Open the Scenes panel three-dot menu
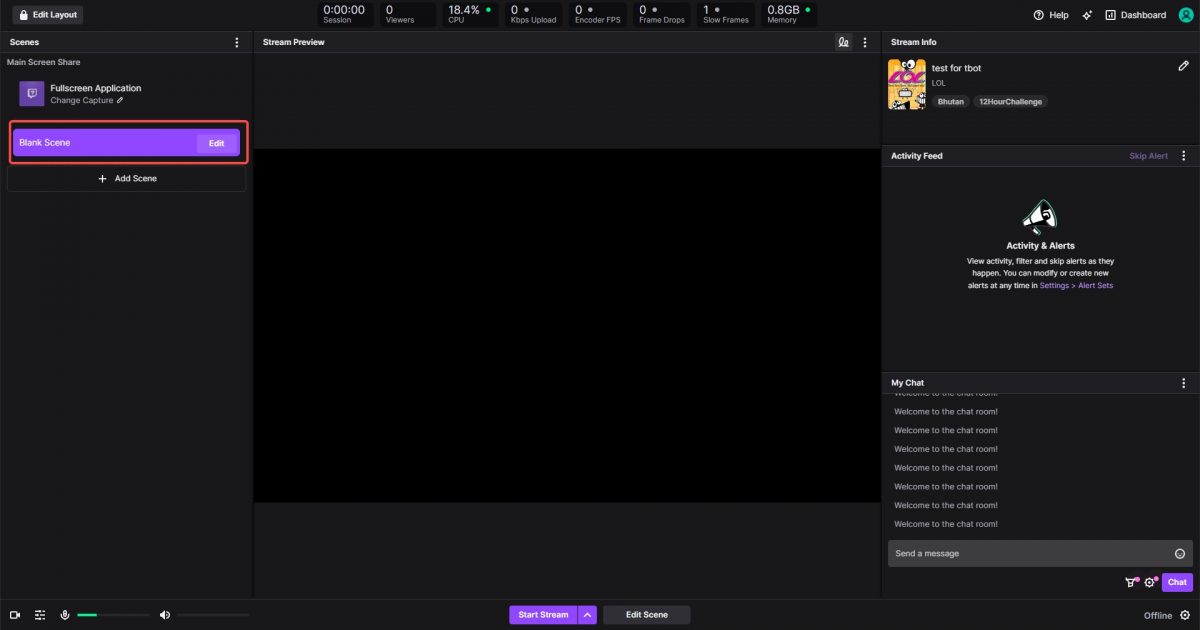 click(x=236, y=42)
